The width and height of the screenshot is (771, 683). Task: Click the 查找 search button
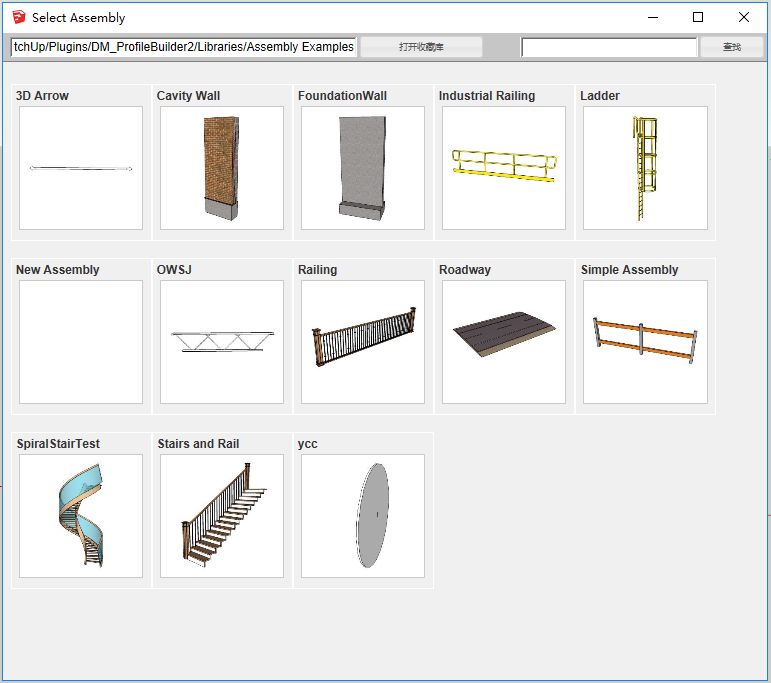[731, 47]
